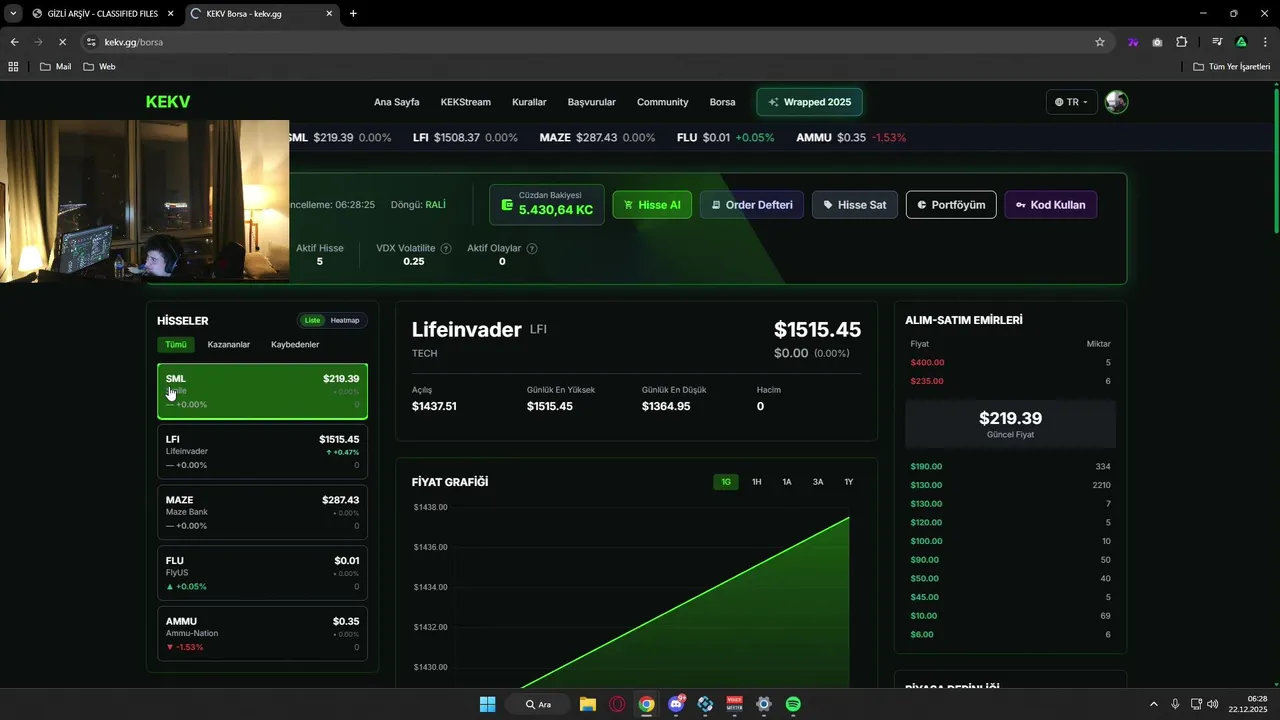
Task: Expand the TR language dropdown
Action: (1072, 102)
